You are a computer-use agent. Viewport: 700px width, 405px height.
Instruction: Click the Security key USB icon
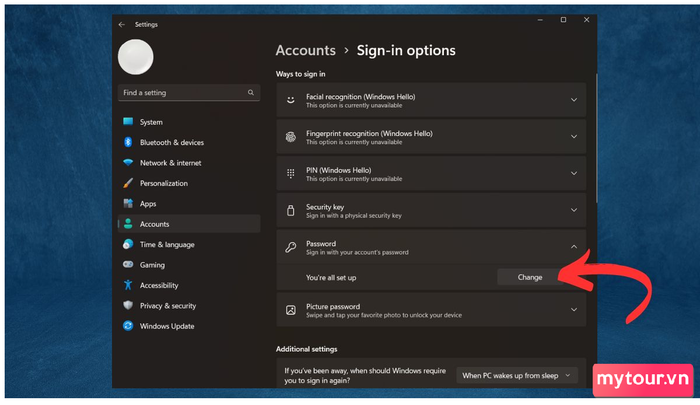(291, 210)
